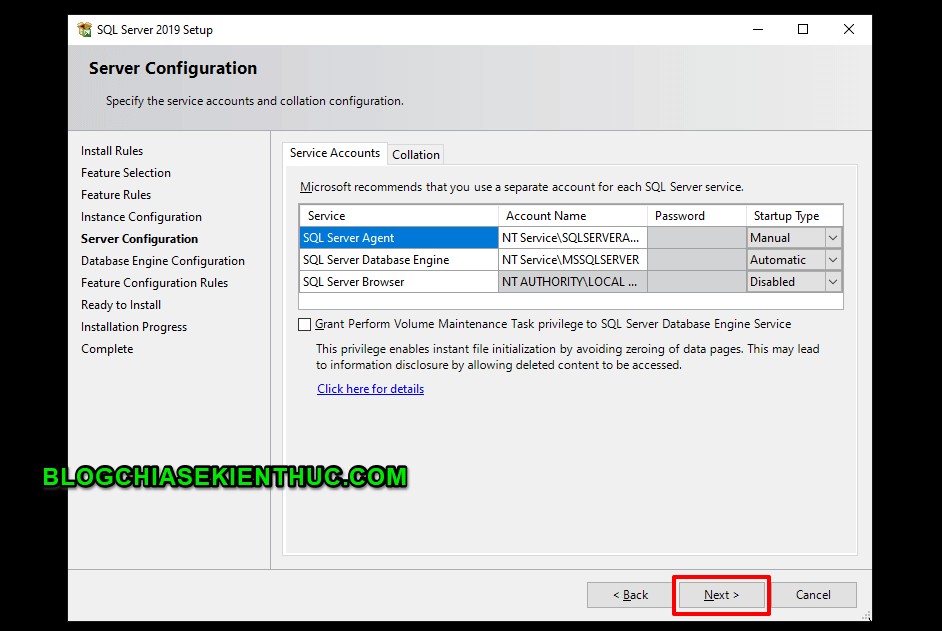
Task: Open the Startup Type dropdown for SQL Server Agent
Action: click(x=833, y=237)
